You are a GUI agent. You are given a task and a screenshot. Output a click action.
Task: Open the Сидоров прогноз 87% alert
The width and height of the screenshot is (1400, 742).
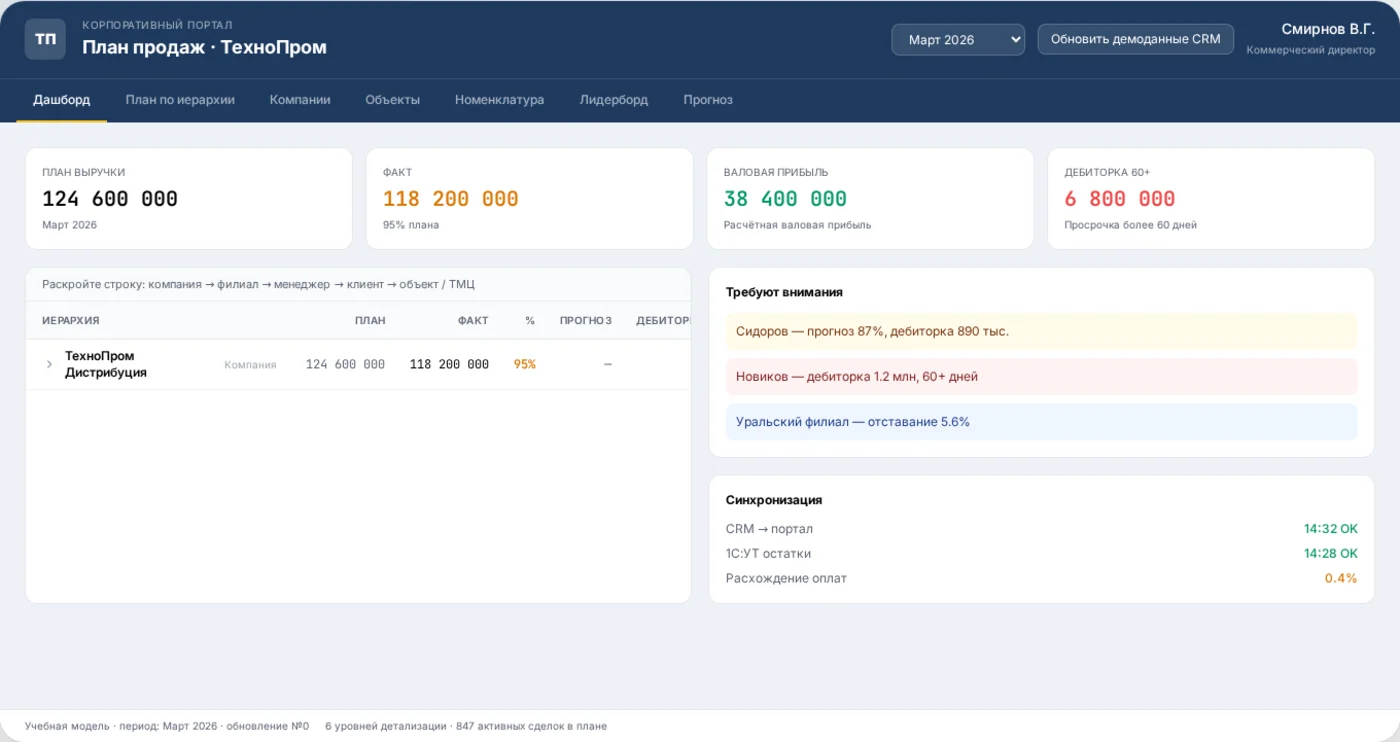1041,331
